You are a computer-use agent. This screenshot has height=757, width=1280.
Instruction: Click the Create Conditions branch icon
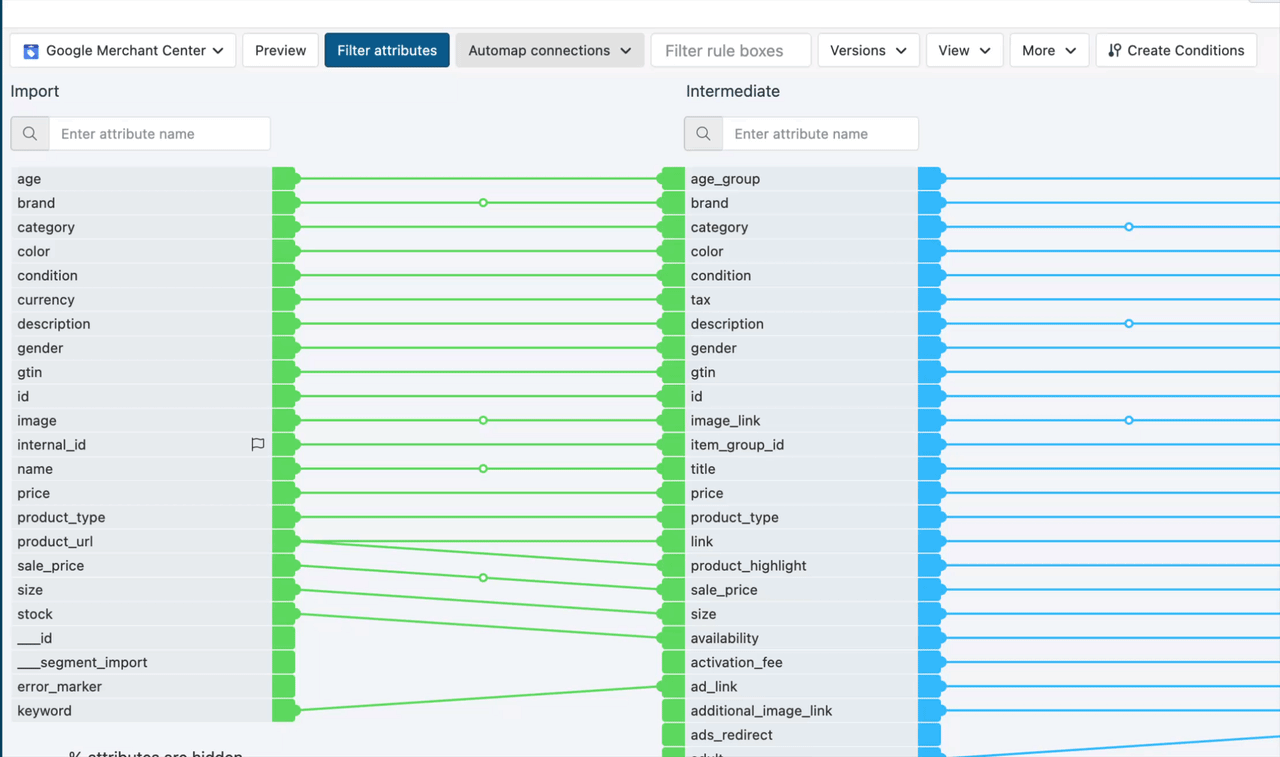point(1114,51)
